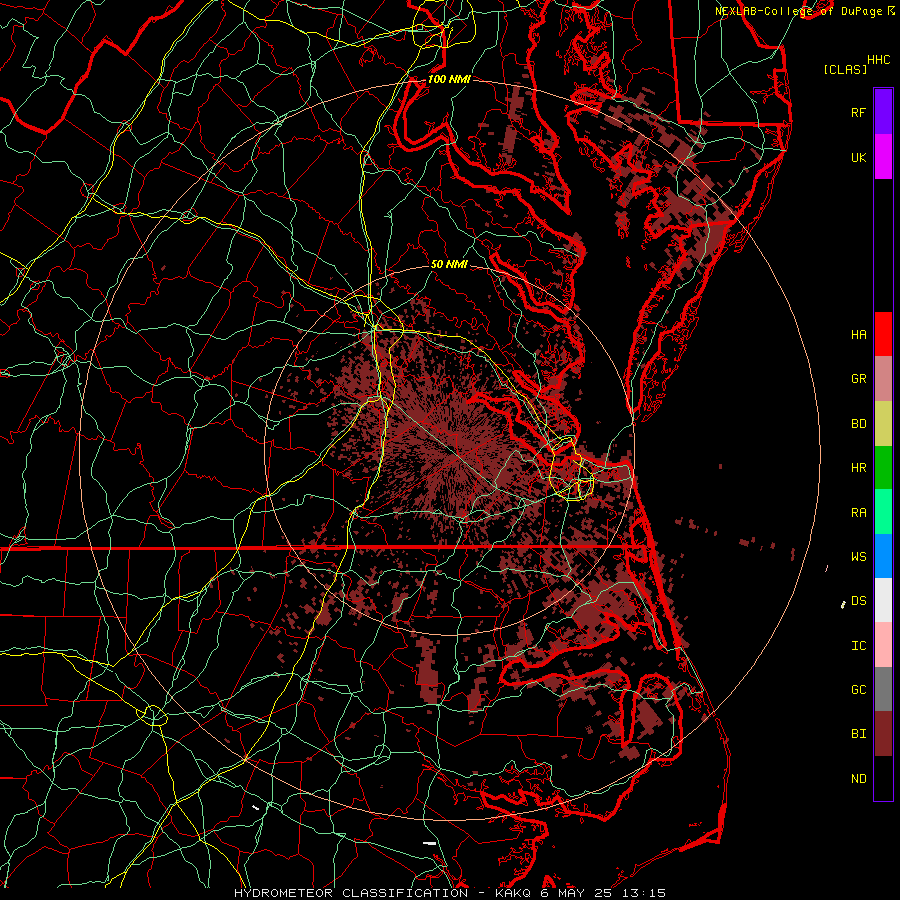
Task: Click the Hydrometeor Classification KAKQ title caption
Action: [450, 893]
